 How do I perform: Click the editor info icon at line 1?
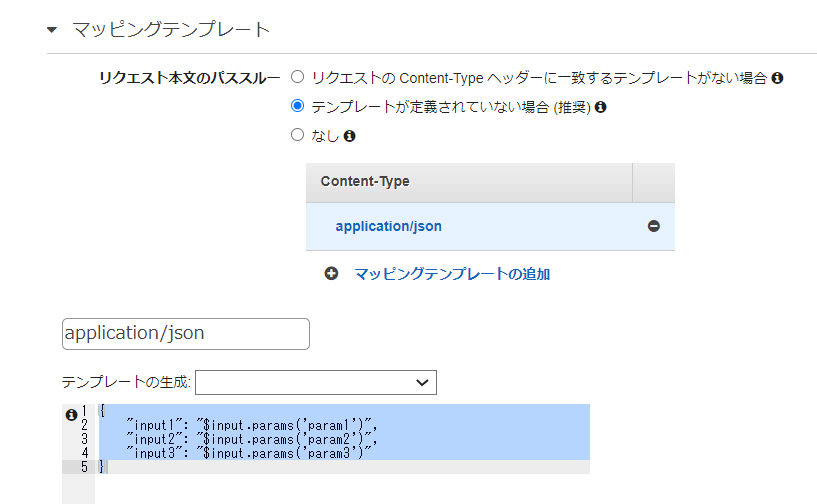click(x=71, y=415)
